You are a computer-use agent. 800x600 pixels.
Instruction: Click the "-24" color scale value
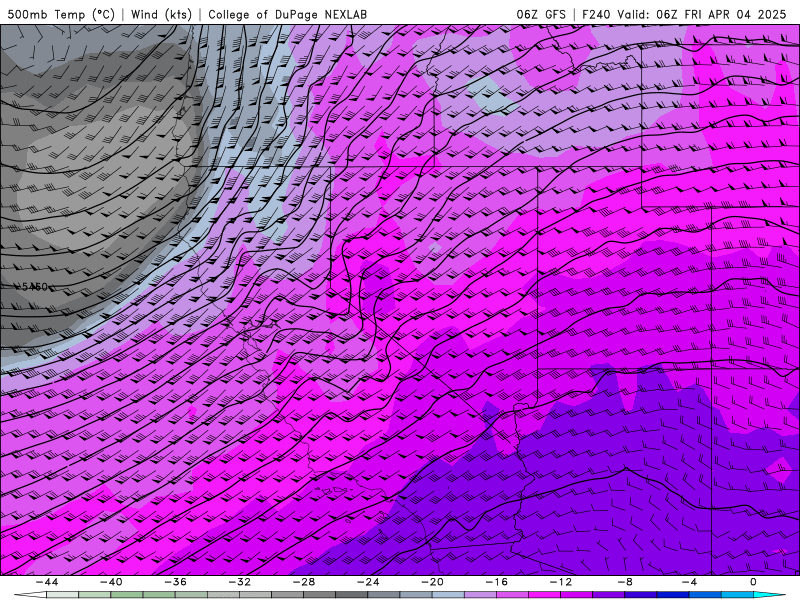(x=367, y=582)
